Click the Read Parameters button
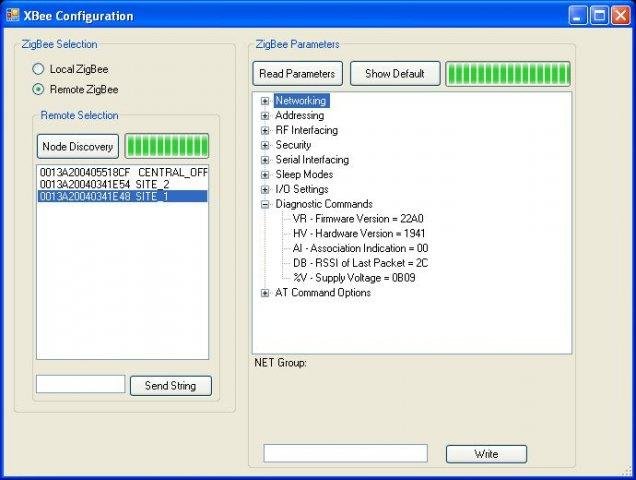Viewport: 636px width, 480px height. coord(297,73)
